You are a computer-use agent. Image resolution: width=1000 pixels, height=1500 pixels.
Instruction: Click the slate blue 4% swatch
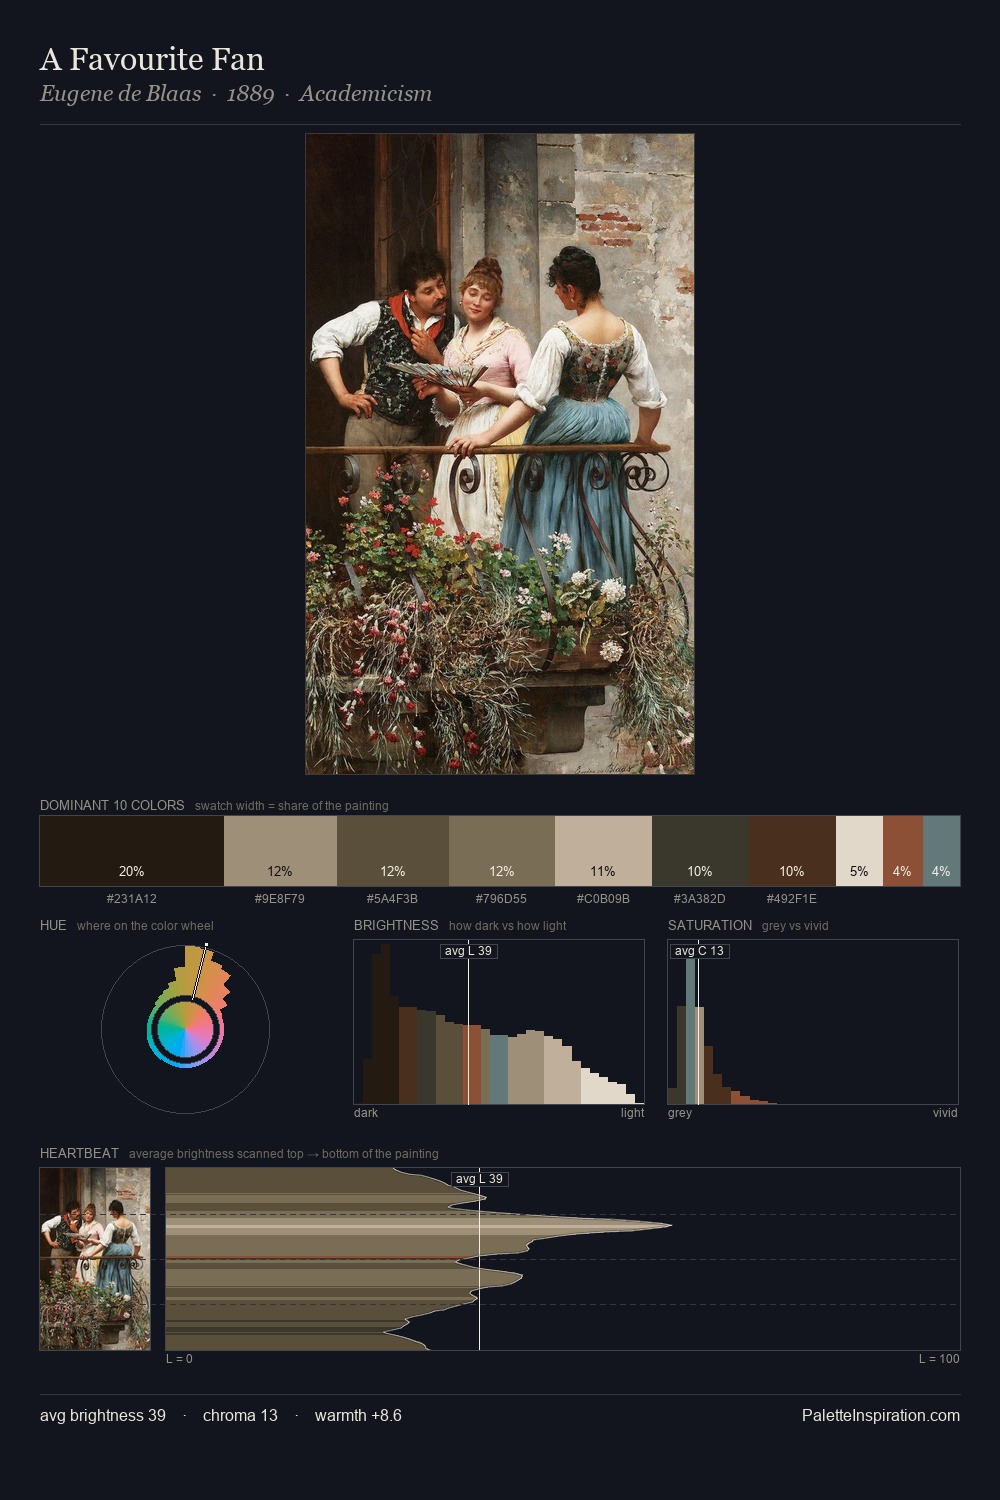(x=941, y=851)
